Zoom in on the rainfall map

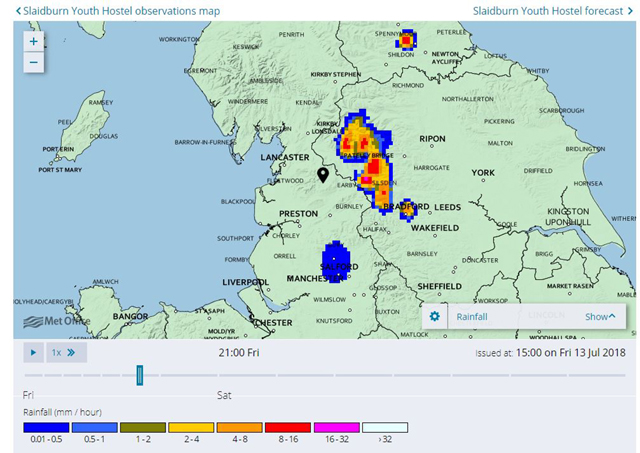tap(33, 42)
